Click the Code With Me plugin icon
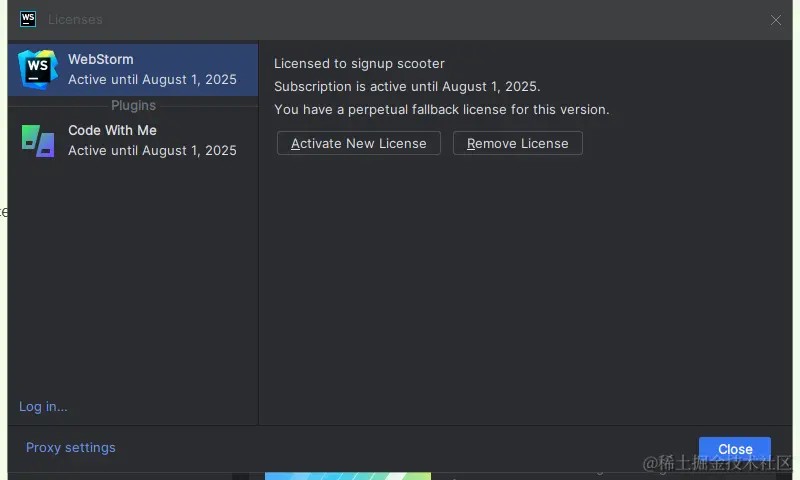The width and height of the screenshot is (800, 480). pyautogui.click(x=38, y=140)
